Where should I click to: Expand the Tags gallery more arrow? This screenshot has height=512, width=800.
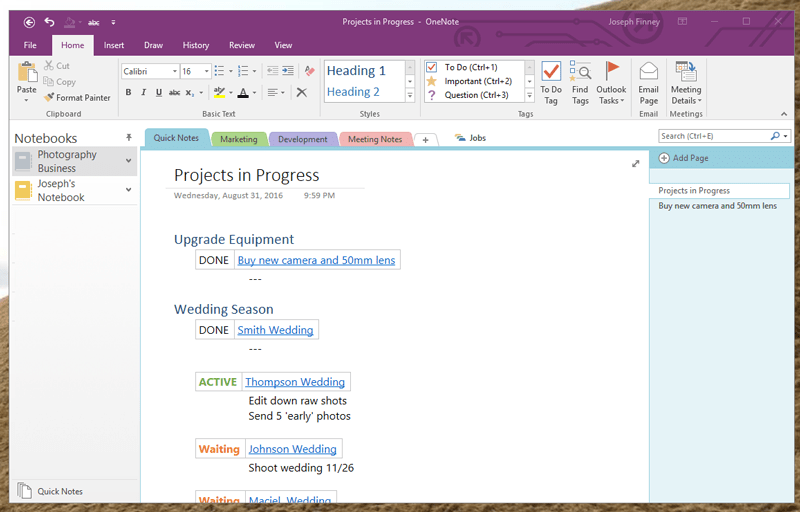(530, 95)
